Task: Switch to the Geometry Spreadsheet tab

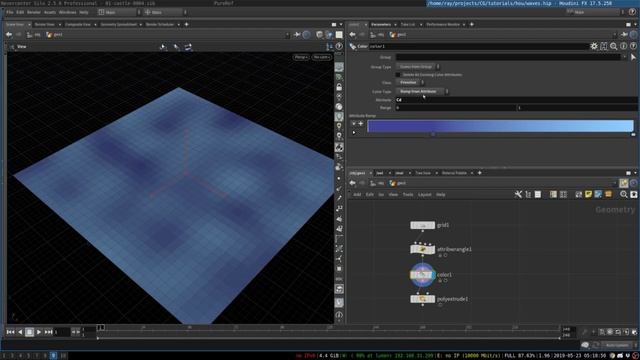Action: point(119,24)
